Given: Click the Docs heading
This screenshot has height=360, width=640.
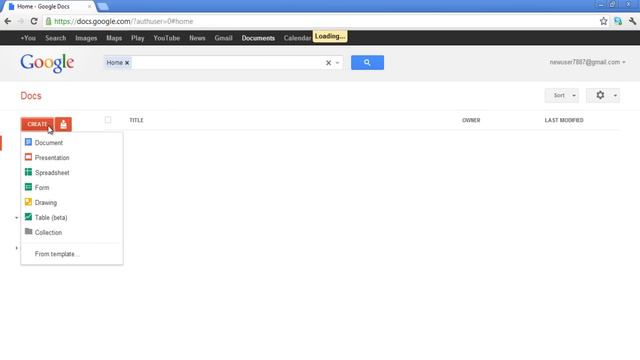Looking at the screenshot, I should pos(31,96).
